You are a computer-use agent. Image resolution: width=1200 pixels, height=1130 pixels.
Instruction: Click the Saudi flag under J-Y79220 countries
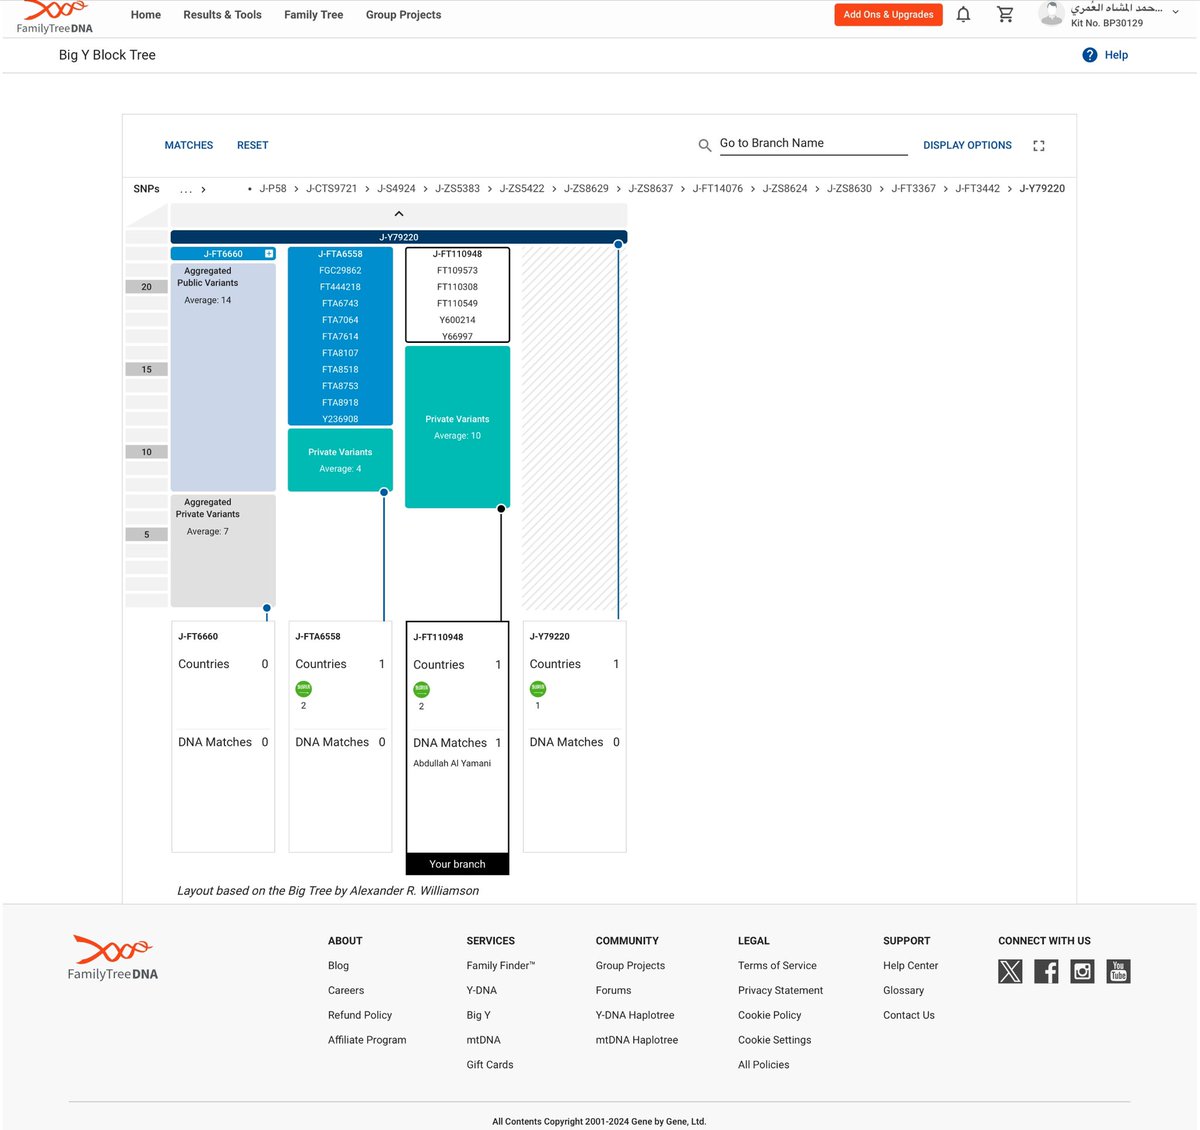pyautogui.click(x=538, y=688)
